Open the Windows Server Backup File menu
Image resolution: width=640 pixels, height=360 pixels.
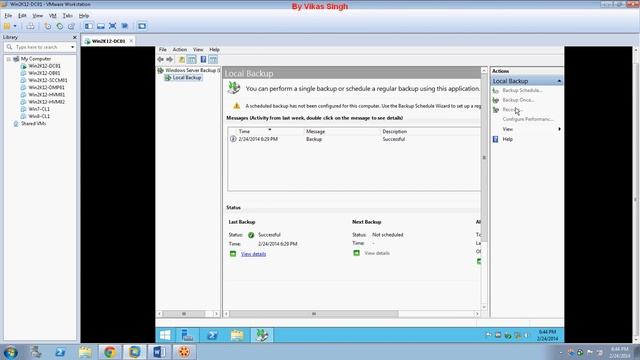(162, 50)
